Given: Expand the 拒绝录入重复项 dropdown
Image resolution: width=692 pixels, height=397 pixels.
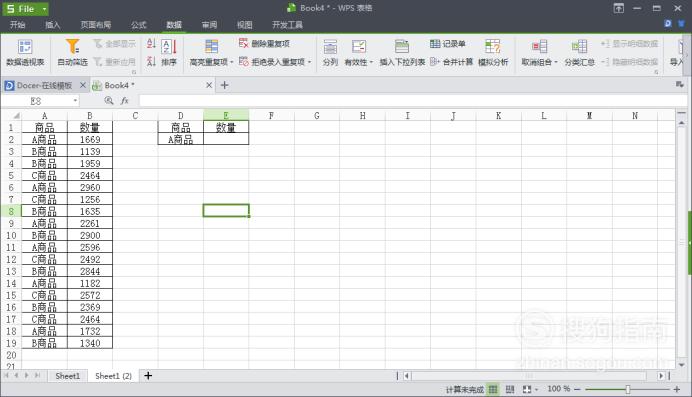Looking at the screenshot, I should tap(309, 62).
